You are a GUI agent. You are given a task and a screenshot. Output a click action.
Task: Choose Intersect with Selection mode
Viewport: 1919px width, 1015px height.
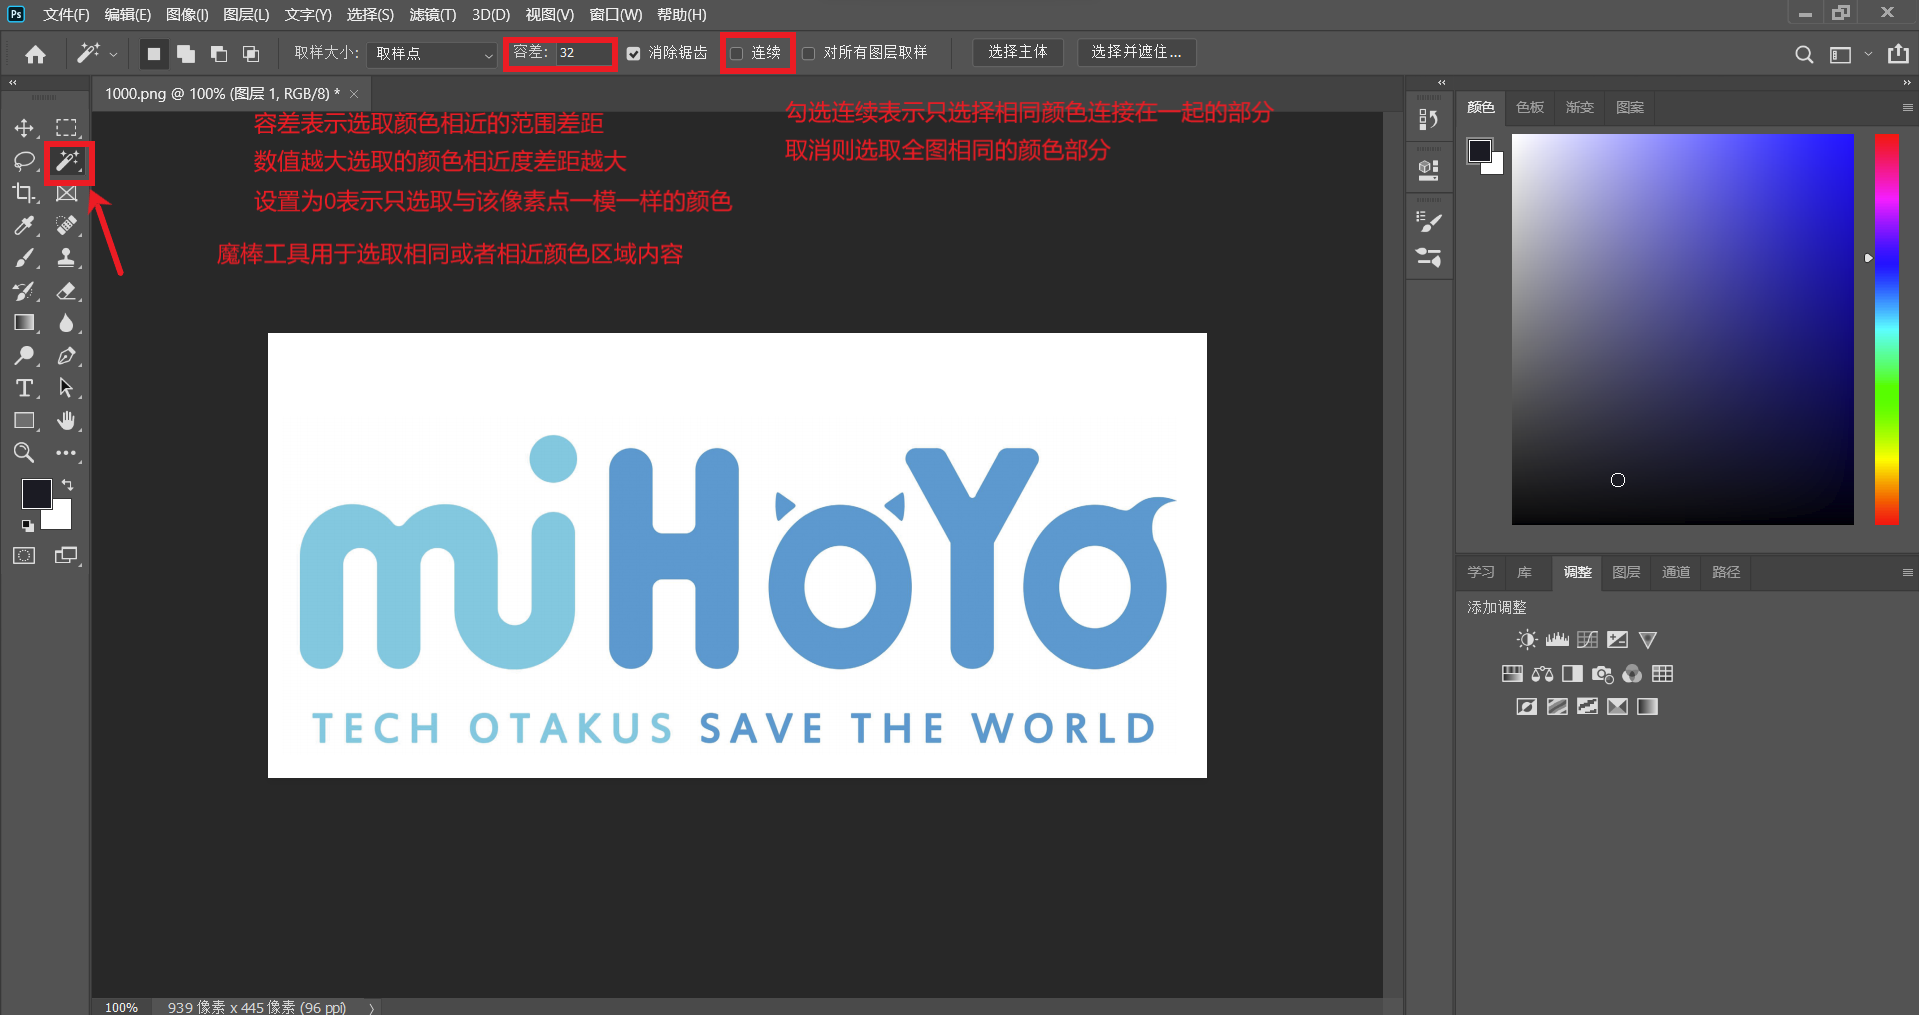click(x=251, y=54)
